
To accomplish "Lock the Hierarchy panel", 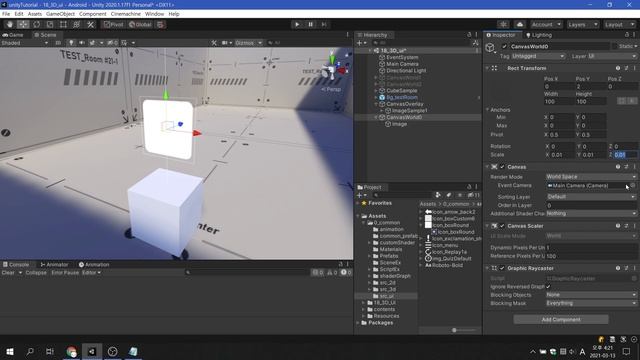I will click(469, 35).
